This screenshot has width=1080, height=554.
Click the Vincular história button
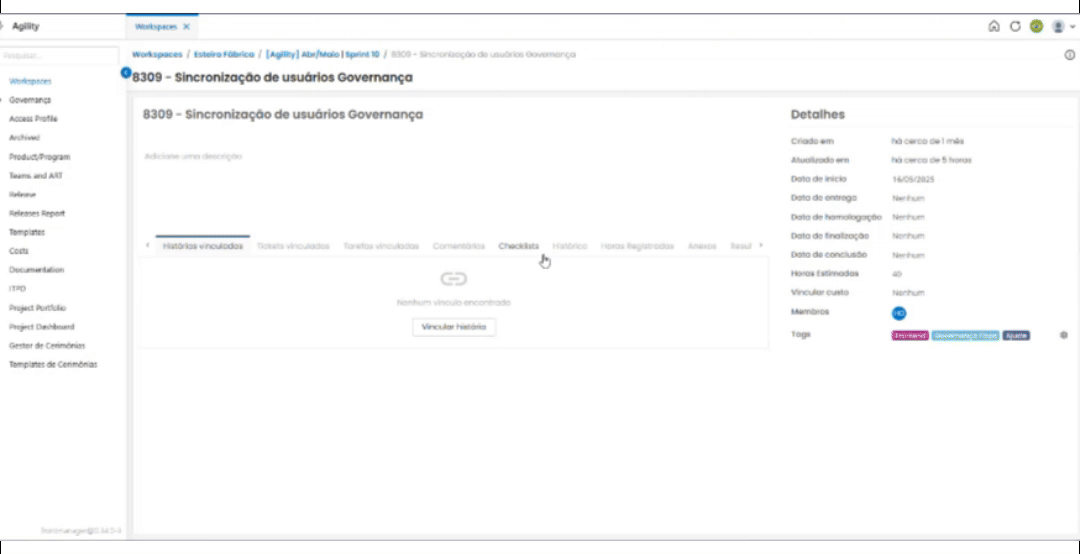(454, 327)
